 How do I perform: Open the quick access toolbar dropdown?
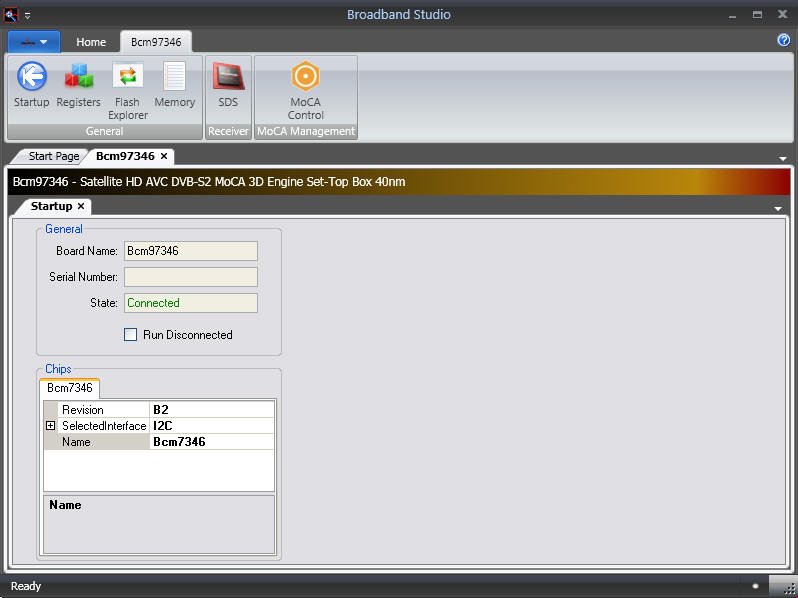(x=28, y=15)
